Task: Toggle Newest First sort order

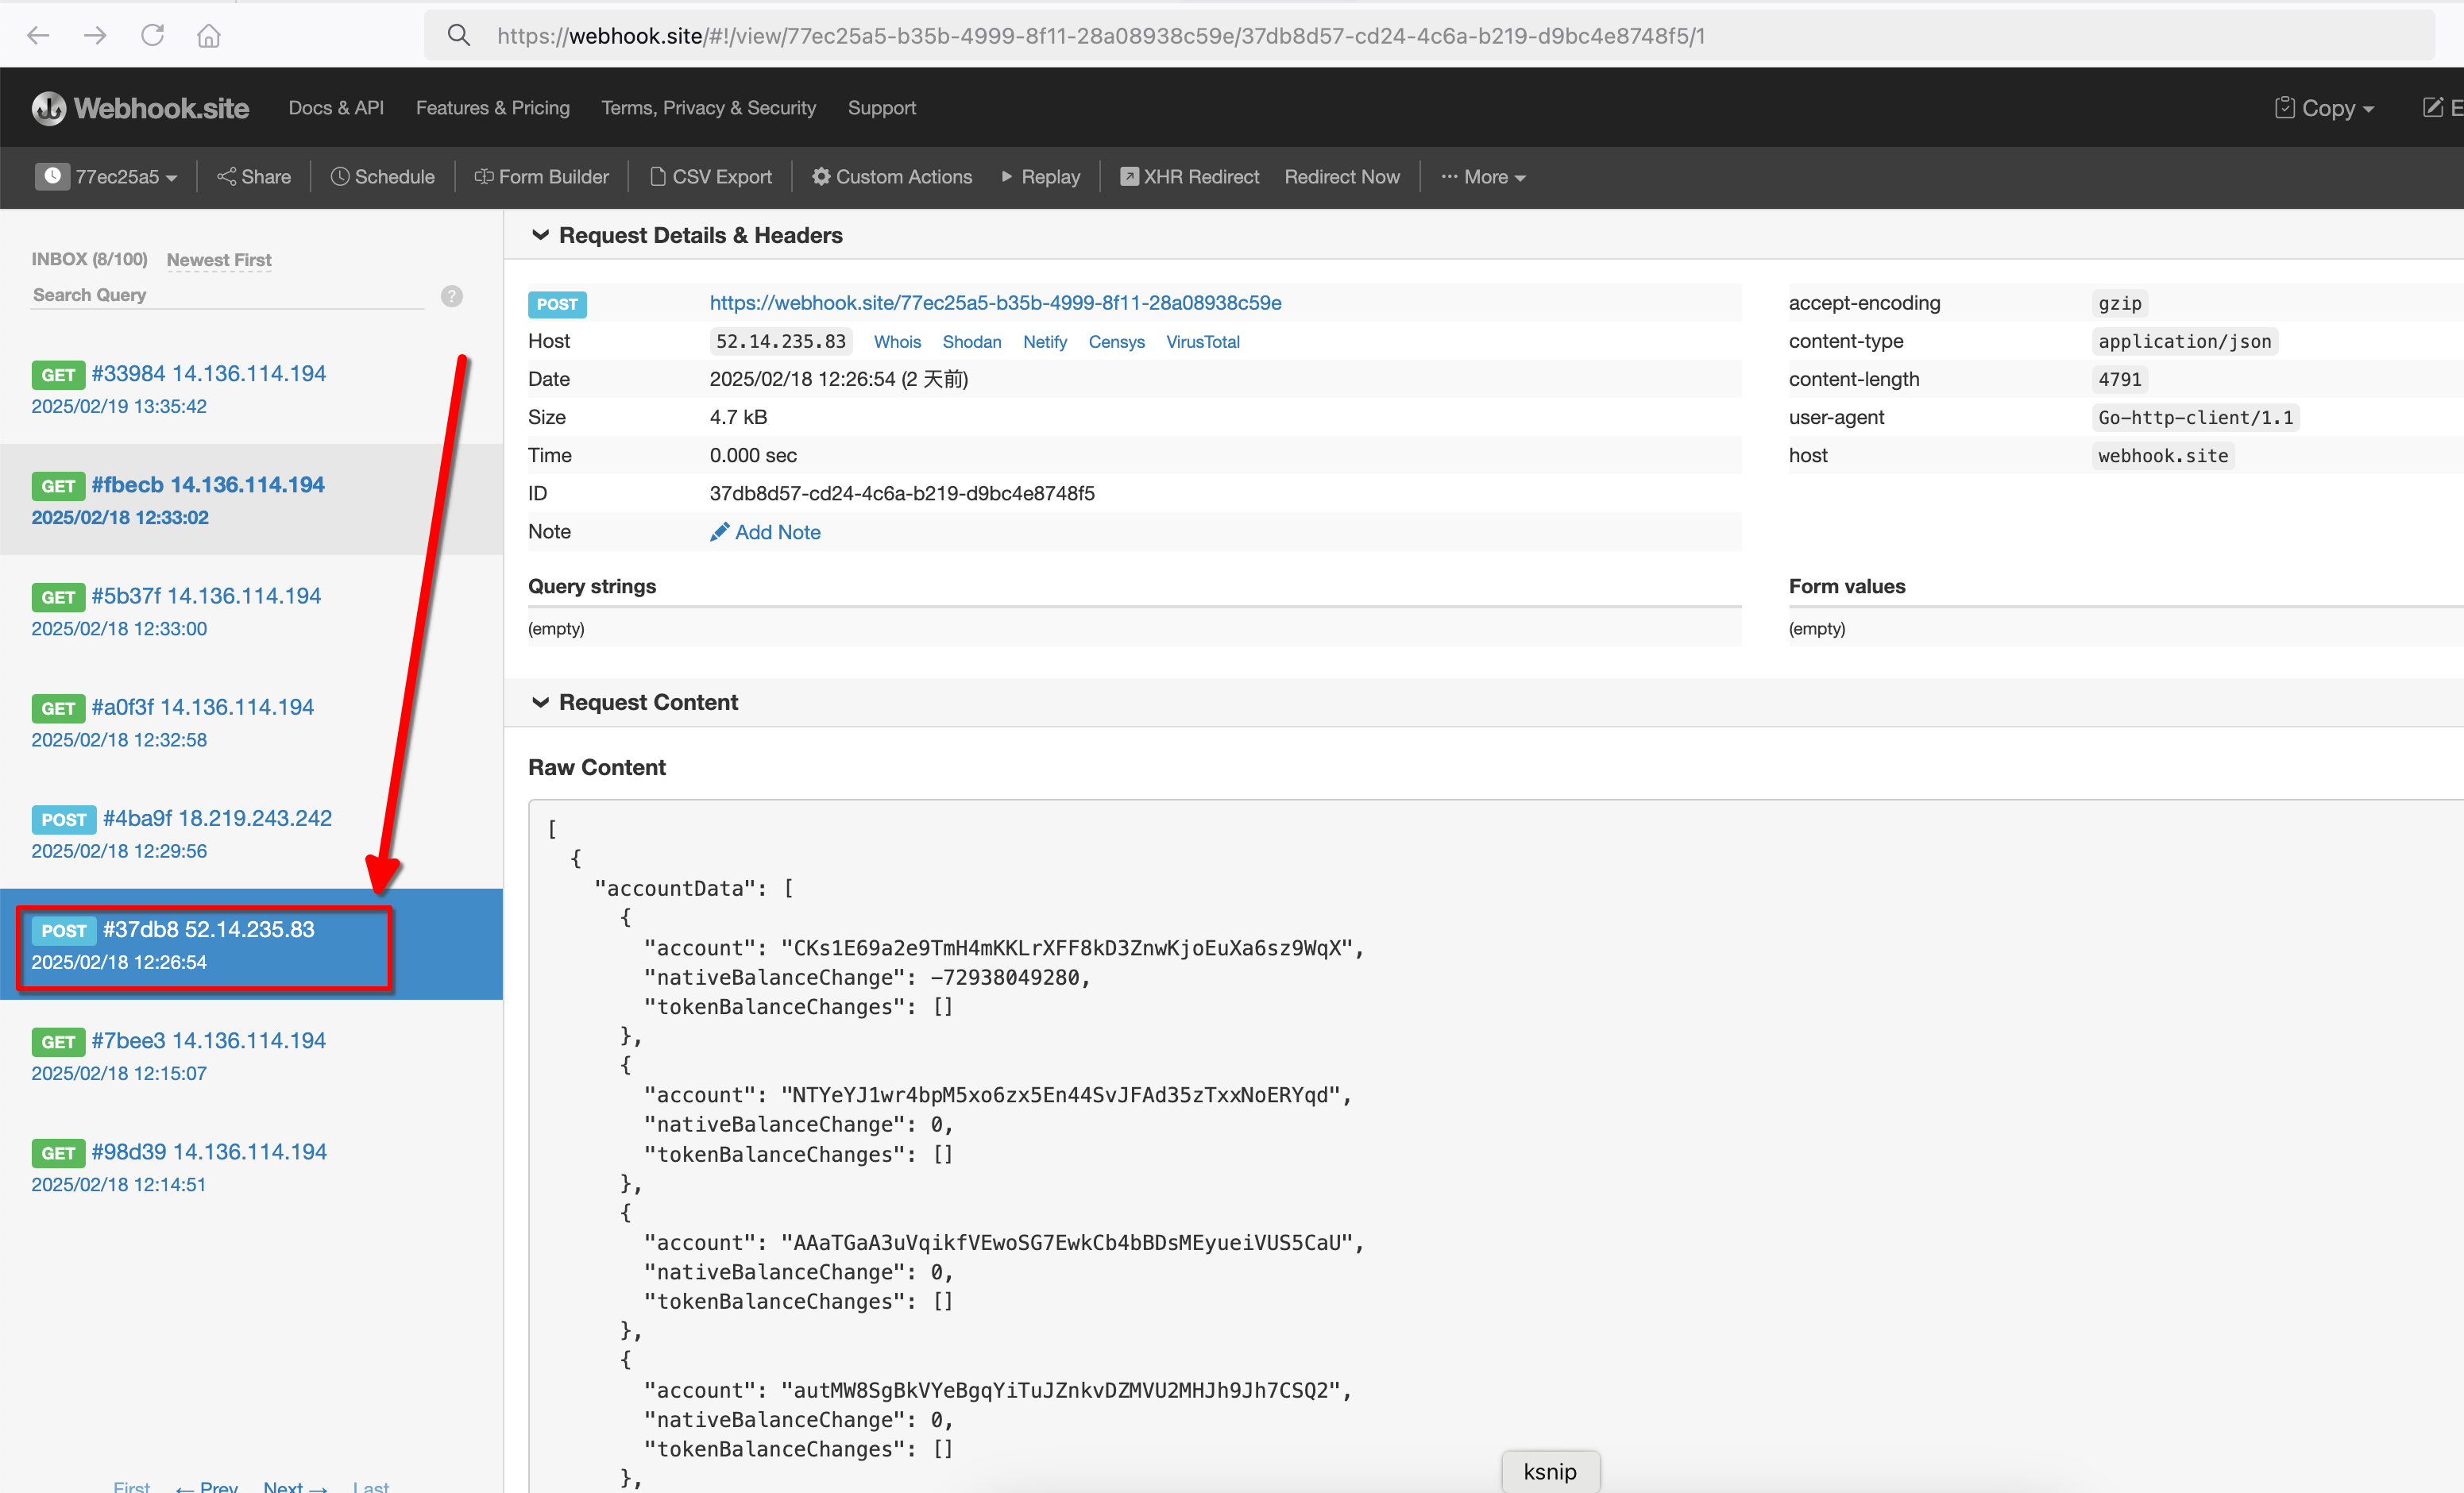Action: tap(219, 260)
